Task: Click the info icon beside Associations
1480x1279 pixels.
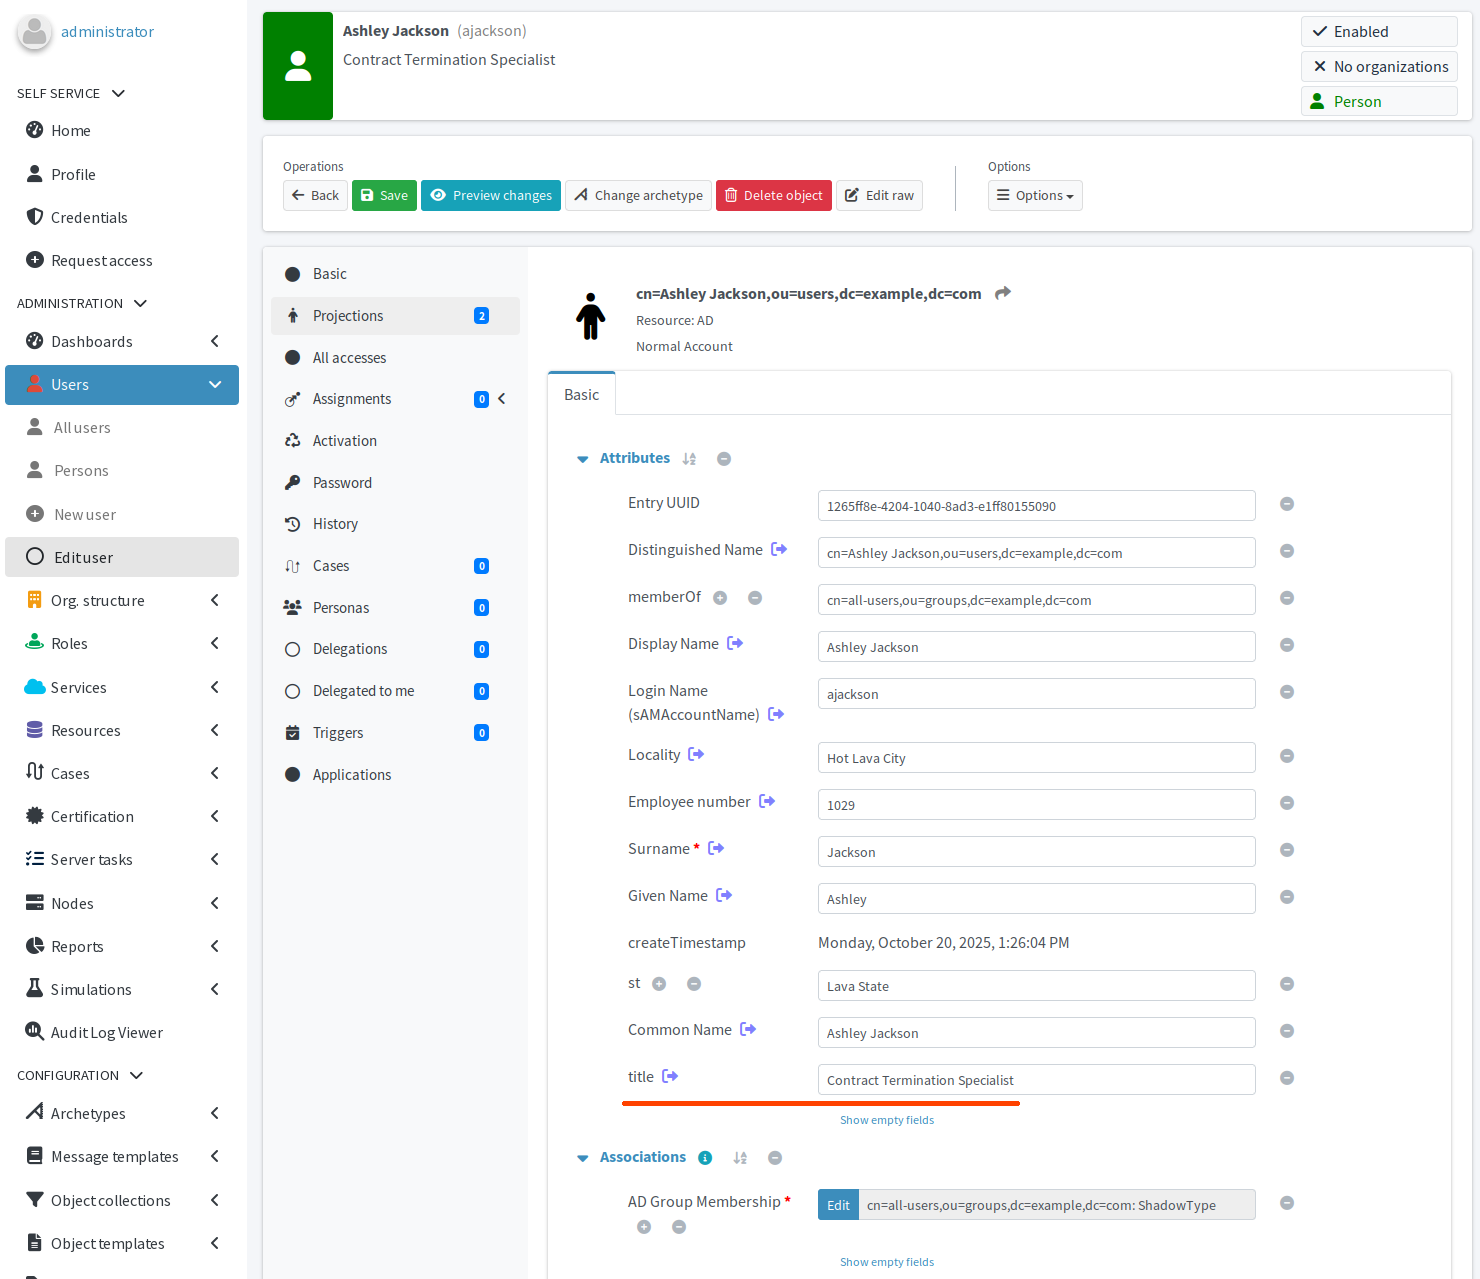Action: click(705, 1158)
